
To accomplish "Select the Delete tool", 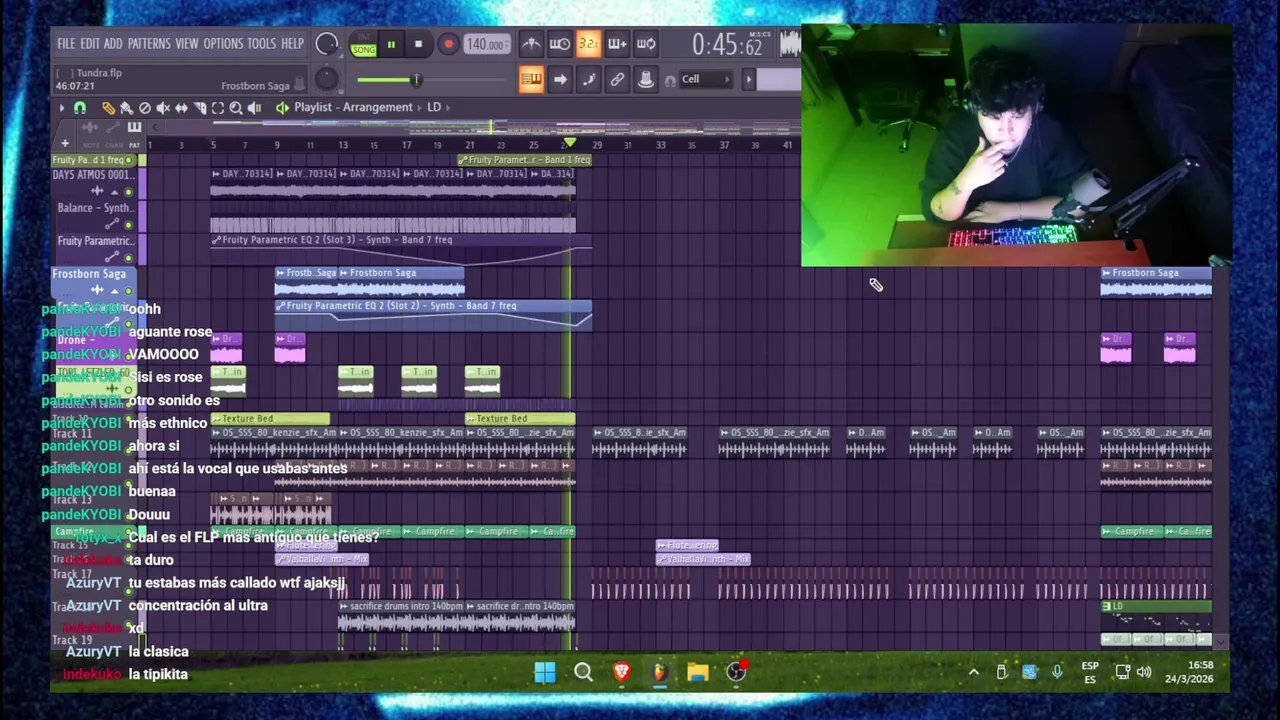I will tap(145, 108).
